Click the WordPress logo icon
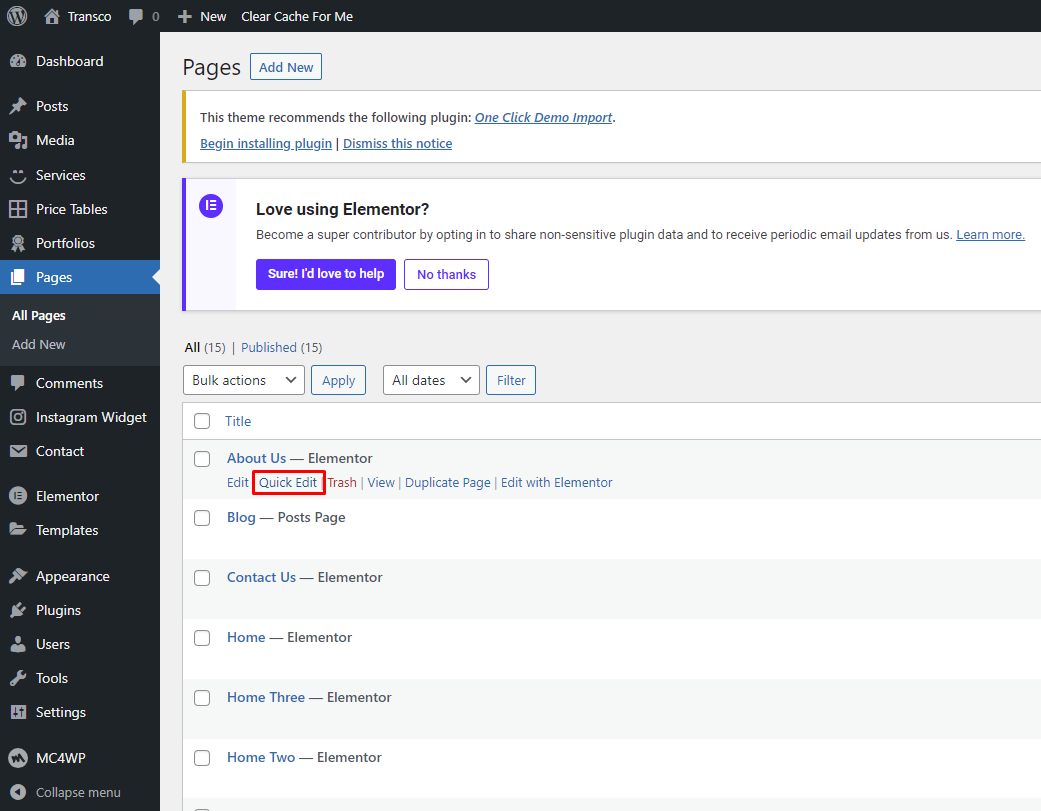The height and width of the screenshot is (811, 1041). tap(17, 16)
